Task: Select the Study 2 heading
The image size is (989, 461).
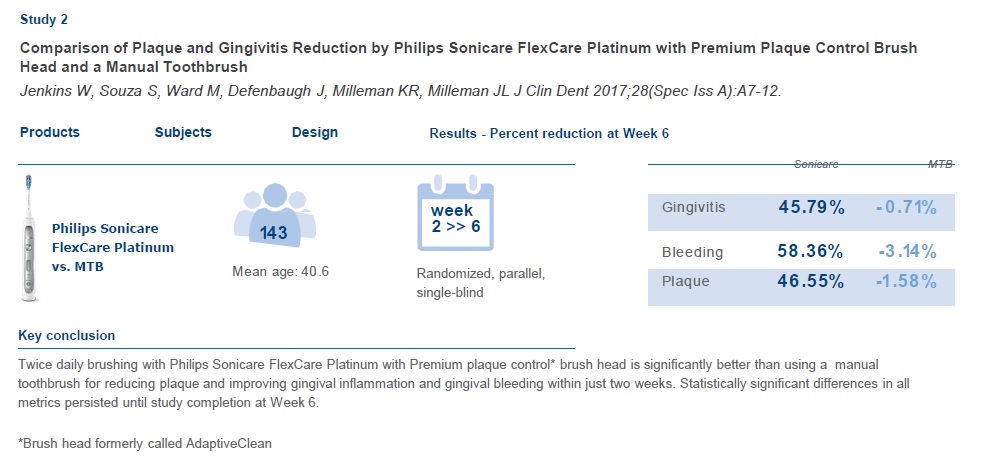Action: pos(45,18)
